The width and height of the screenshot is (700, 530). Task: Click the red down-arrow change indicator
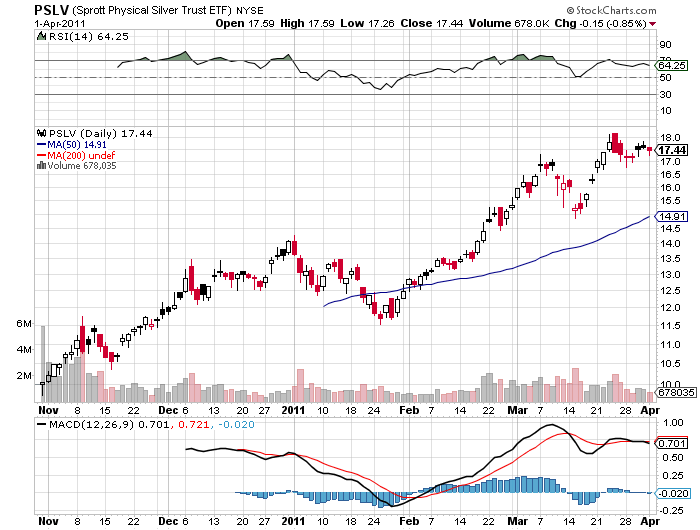pyautogui.click(x=653, y=24)
